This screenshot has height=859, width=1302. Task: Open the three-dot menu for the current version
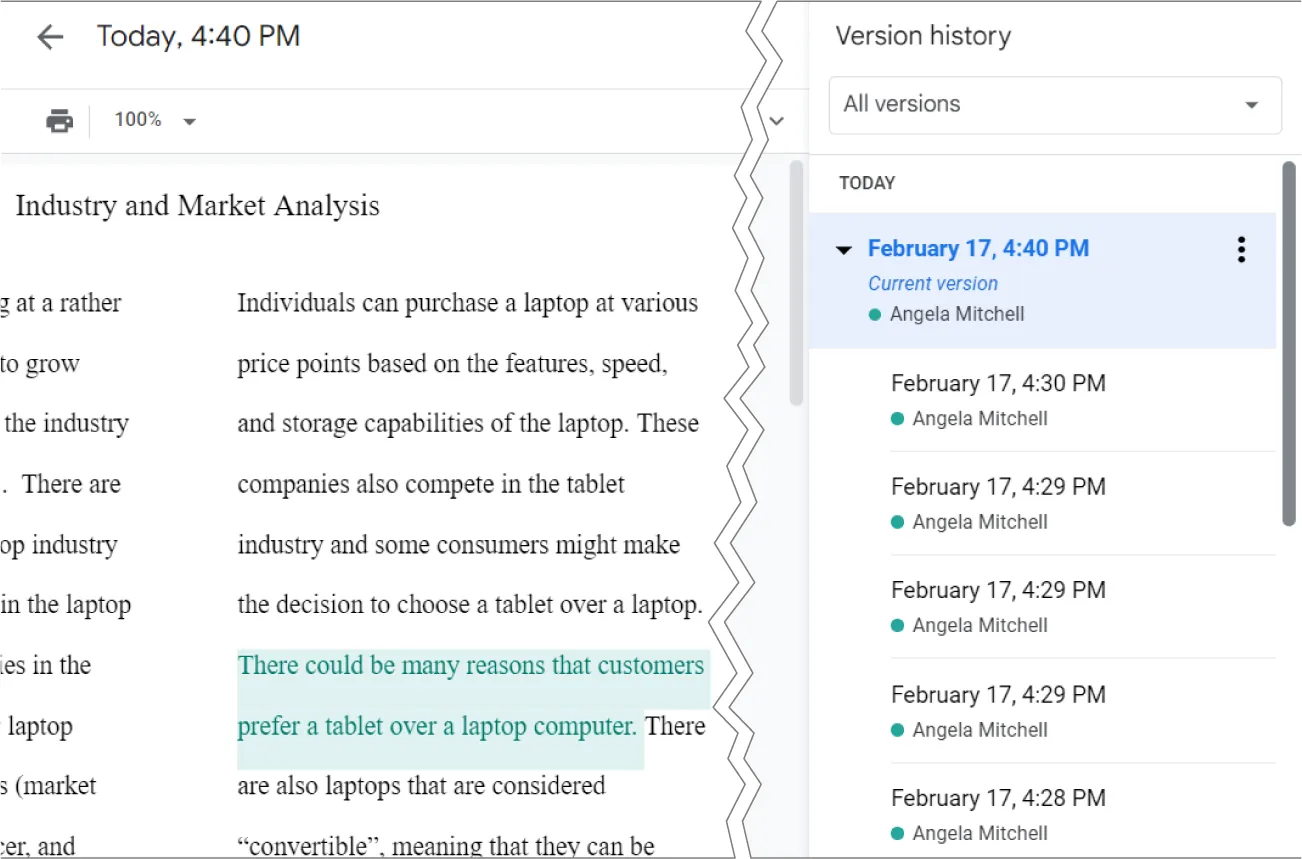click(1240, 249)
